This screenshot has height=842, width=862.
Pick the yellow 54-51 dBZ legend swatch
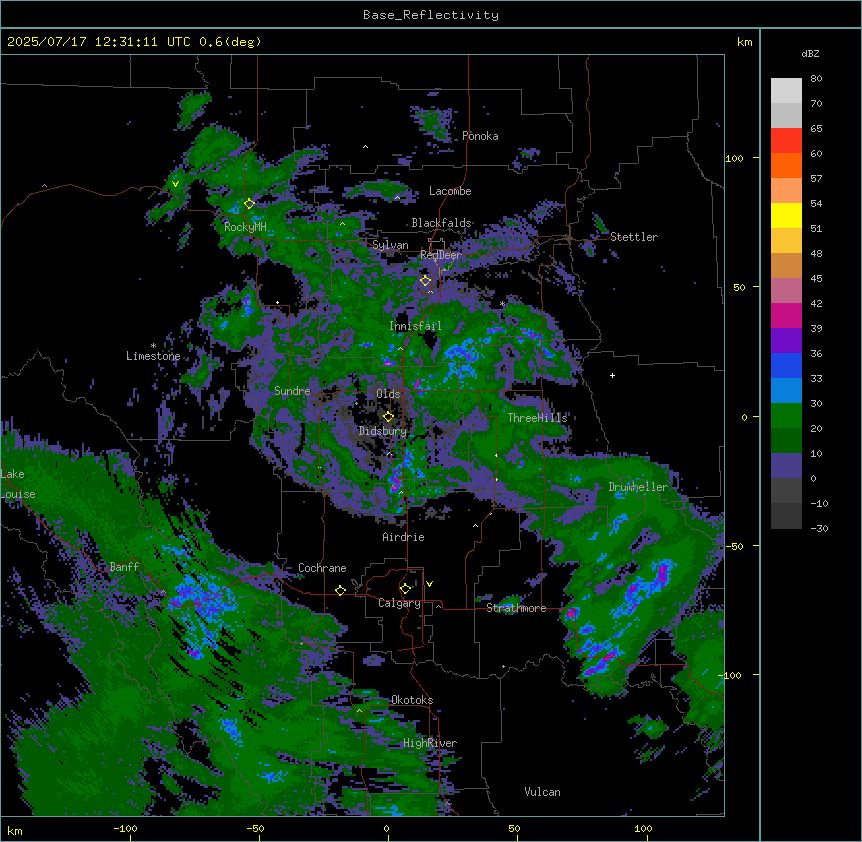(786, 216)
